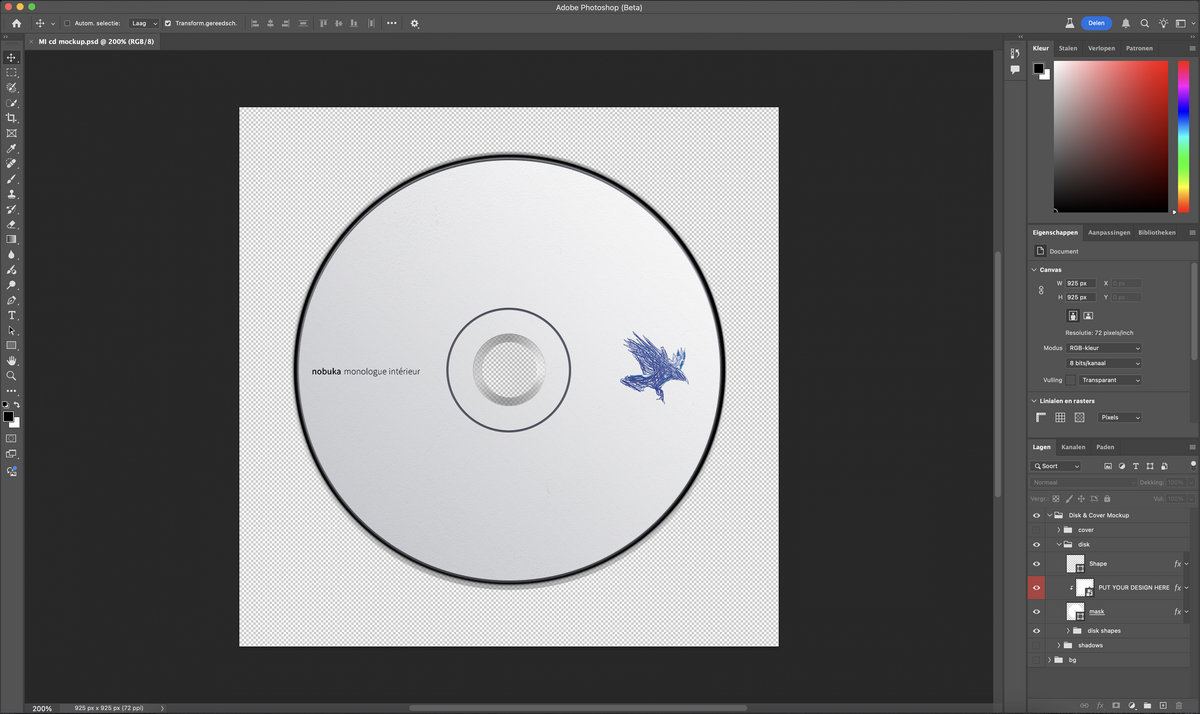Image resolution: width=1200 pixels, height=714 pixels.
Task: Click the Home icon in options bar
Action: pos(16,23)
